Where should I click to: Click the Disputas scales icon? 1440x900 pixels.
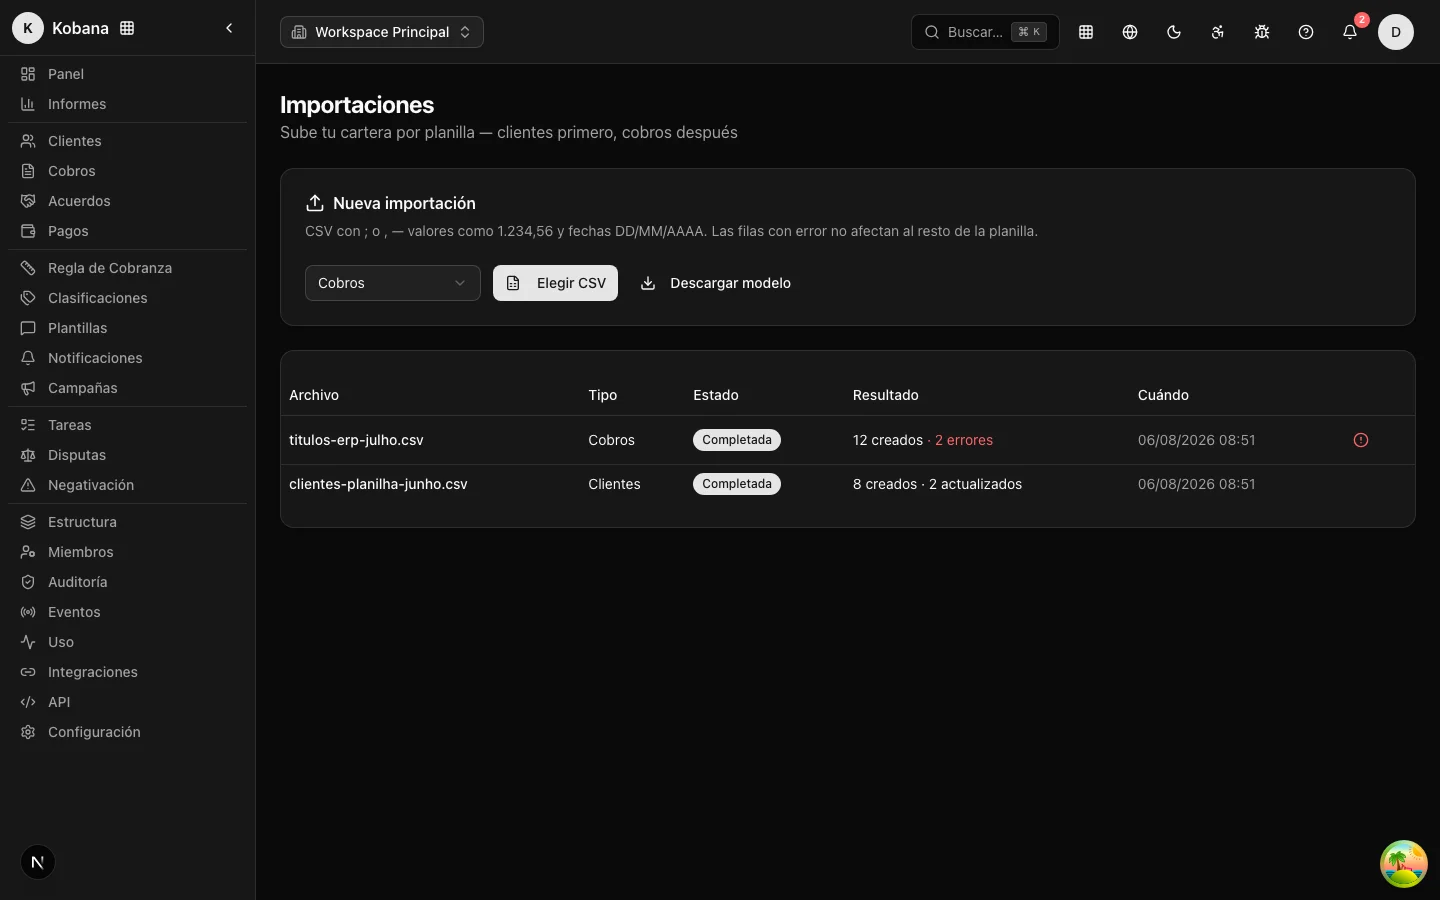click(28, 455)
